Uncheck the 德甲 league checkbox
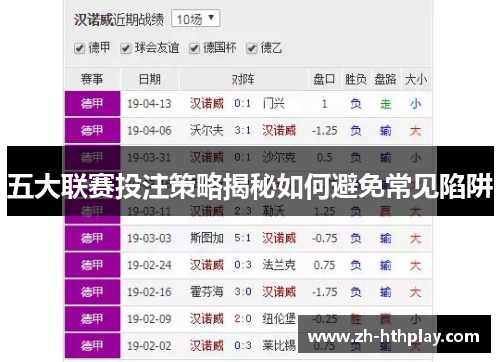 pyautogui.click(x=79, y=48)
